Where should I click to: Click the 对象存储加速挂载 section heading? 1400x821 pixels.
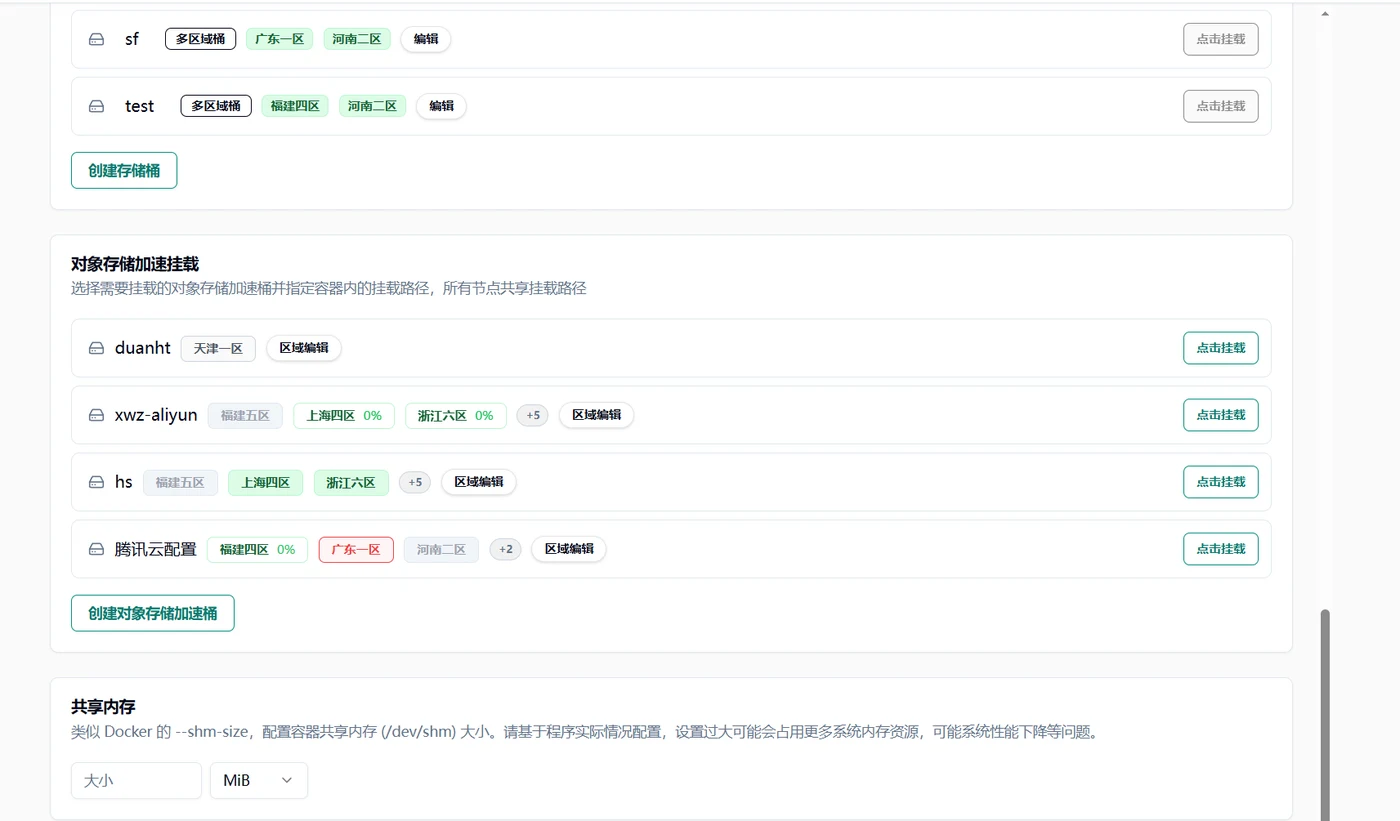click(135, 264)
